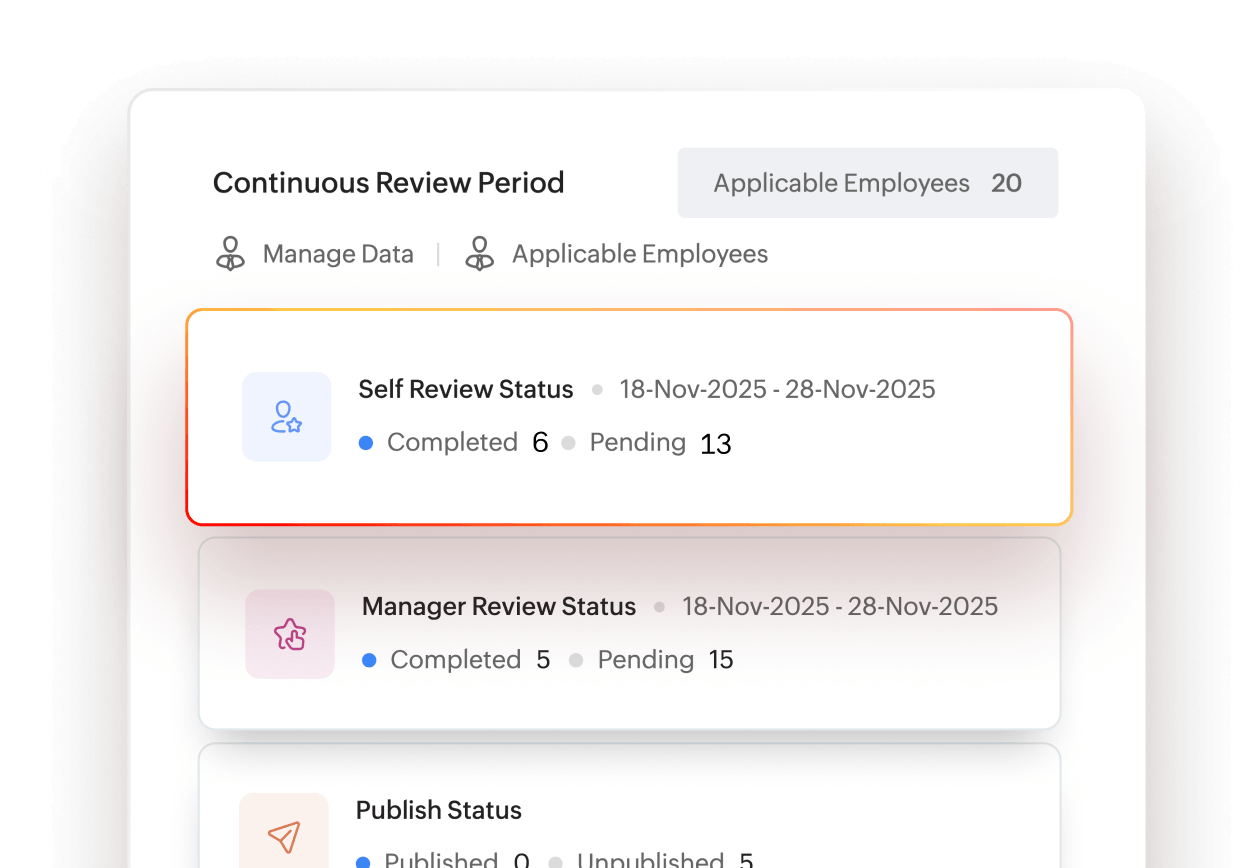
Task: Toggle the Completed status indicator in Manager Review
Action: [x=370, y=660]
